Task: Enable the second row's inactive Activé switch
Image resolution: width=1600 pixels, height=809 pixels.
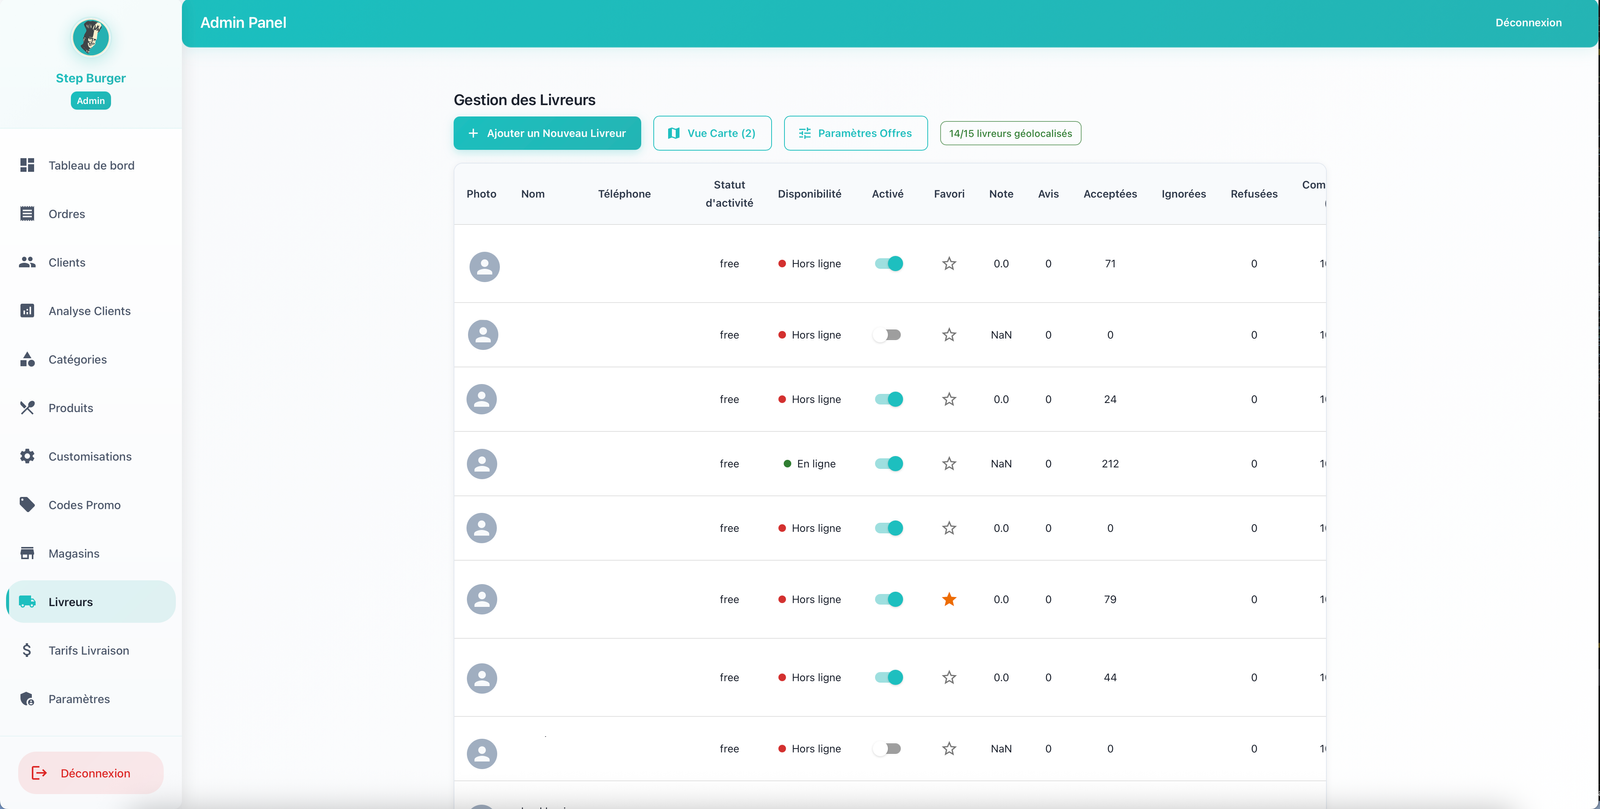Action: (x=887, y=335)
